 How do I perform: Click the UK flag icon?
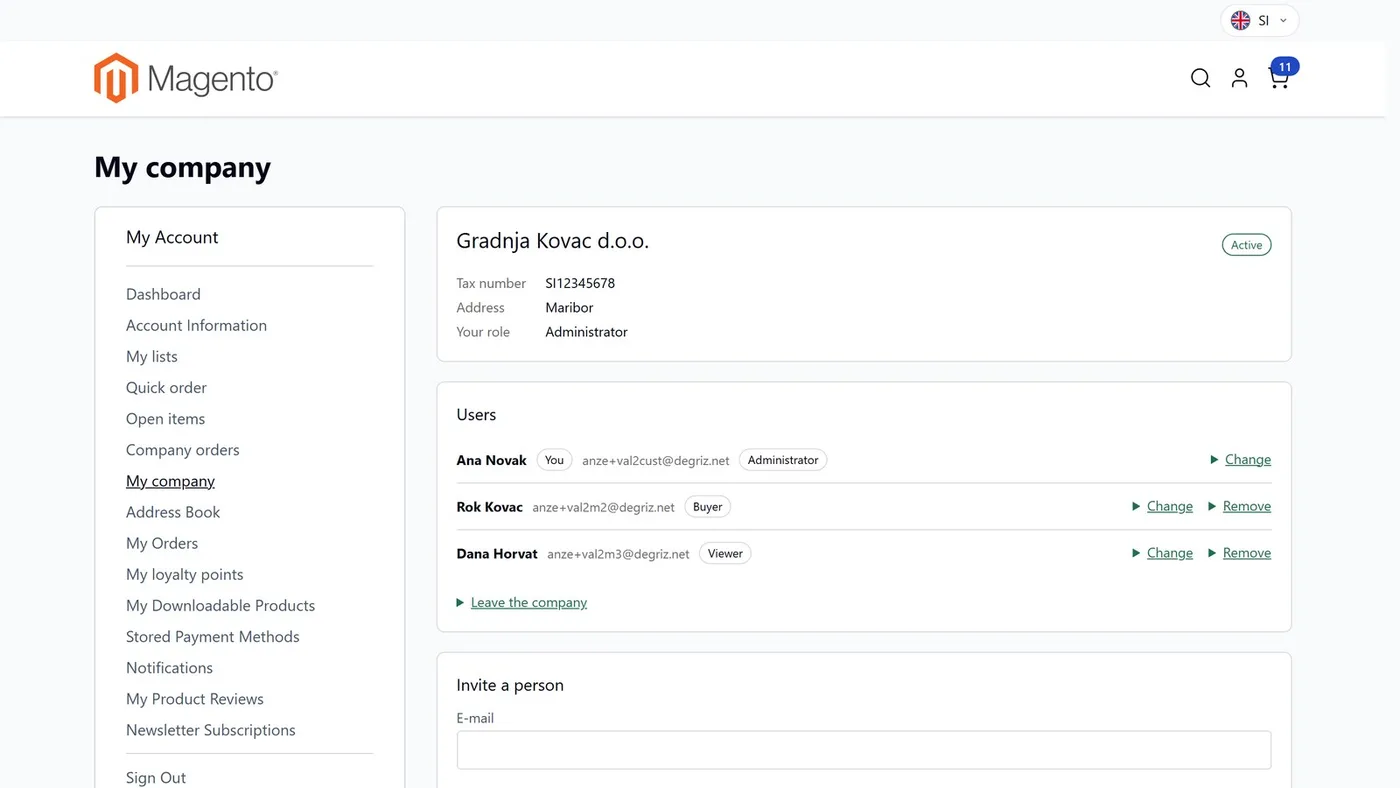tap(1240, 20)
